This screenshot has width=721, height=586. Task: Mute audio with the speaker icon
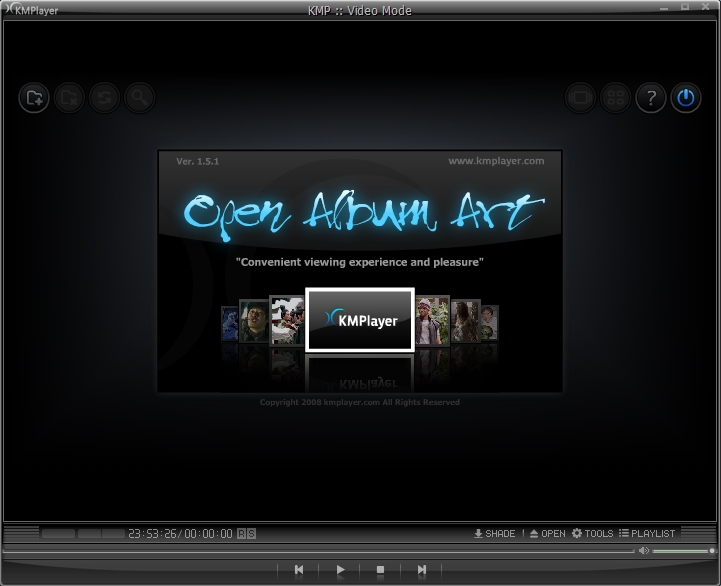pyautogui.click(x=644, y=551)
